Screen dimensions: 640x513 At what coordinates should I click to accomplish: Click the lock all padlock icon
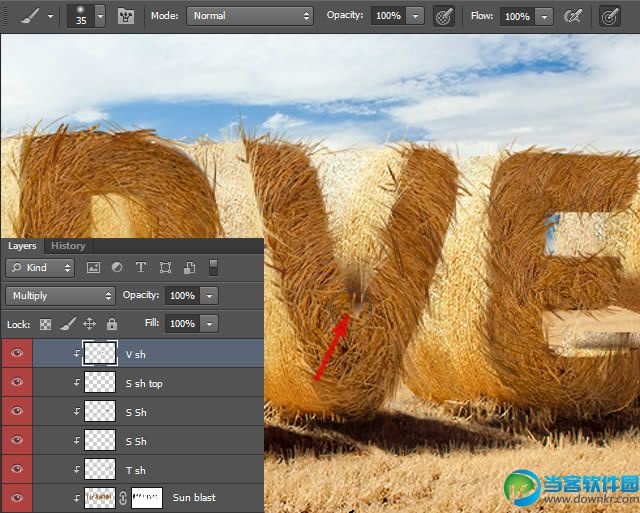112,324
